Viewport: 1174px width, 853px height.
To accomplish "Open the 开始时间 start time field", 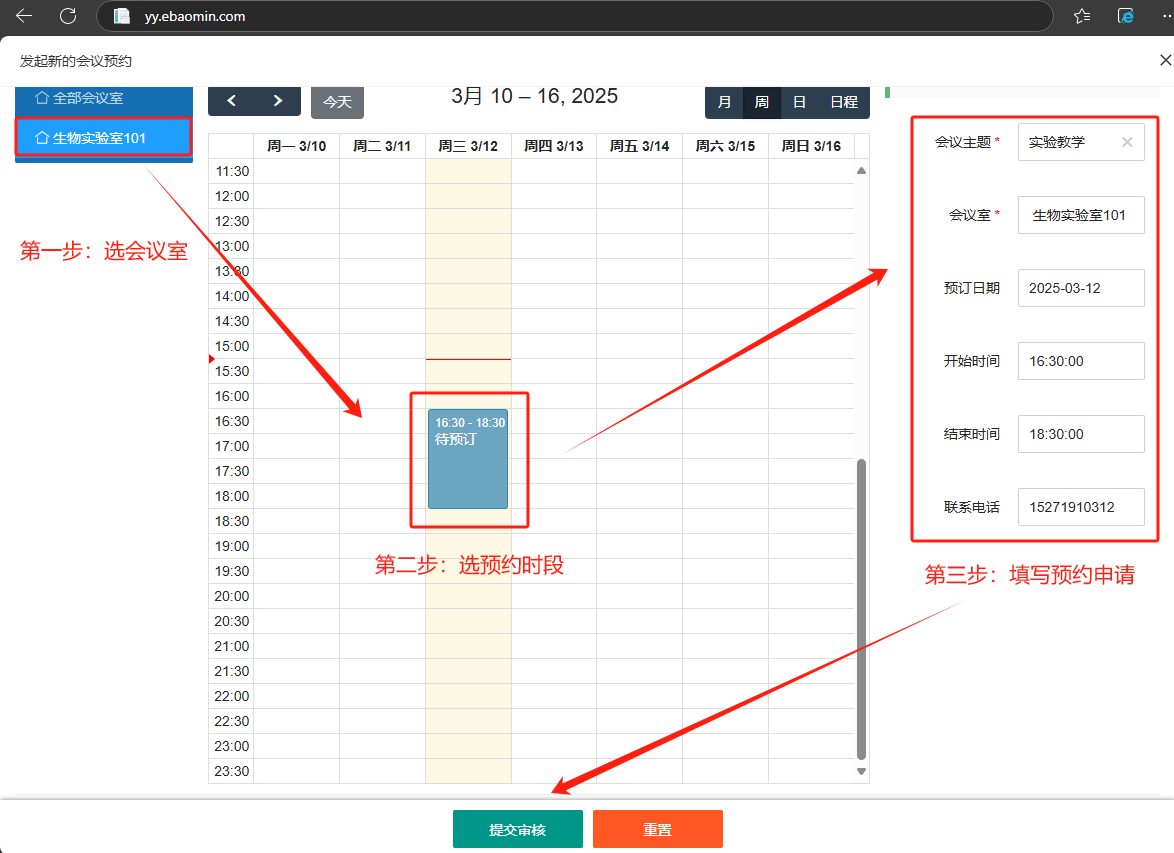I will [1080, 361].
